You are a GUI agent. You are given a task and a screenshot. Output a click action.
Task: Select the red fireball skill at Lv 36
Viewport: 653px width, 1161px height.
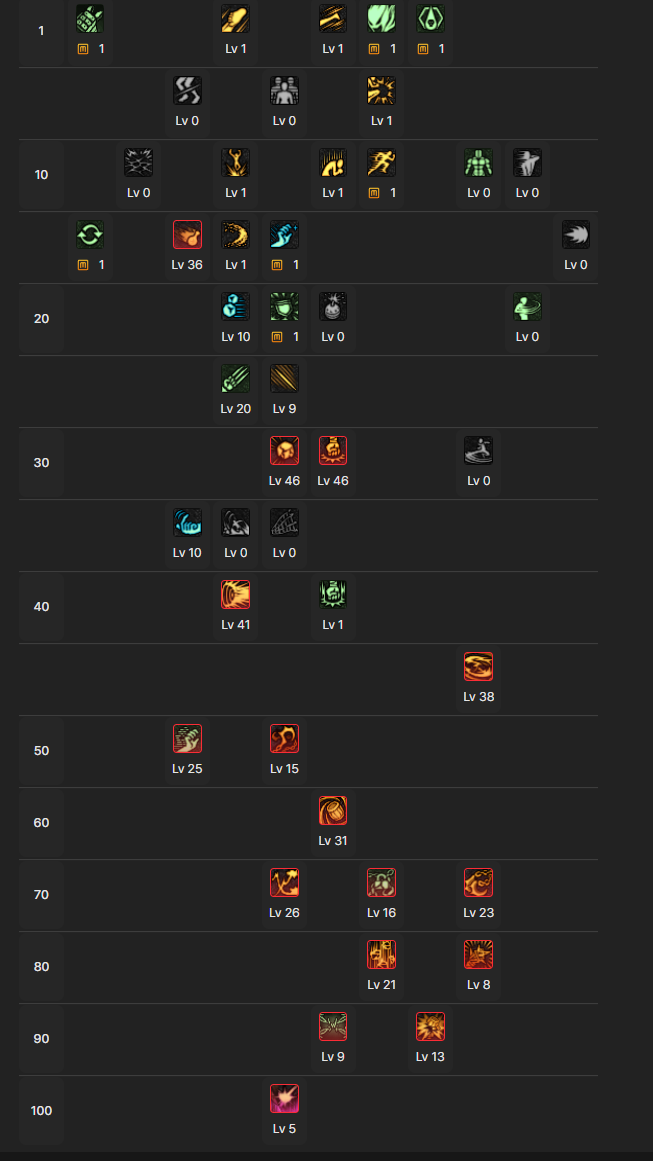click(187, 235)
